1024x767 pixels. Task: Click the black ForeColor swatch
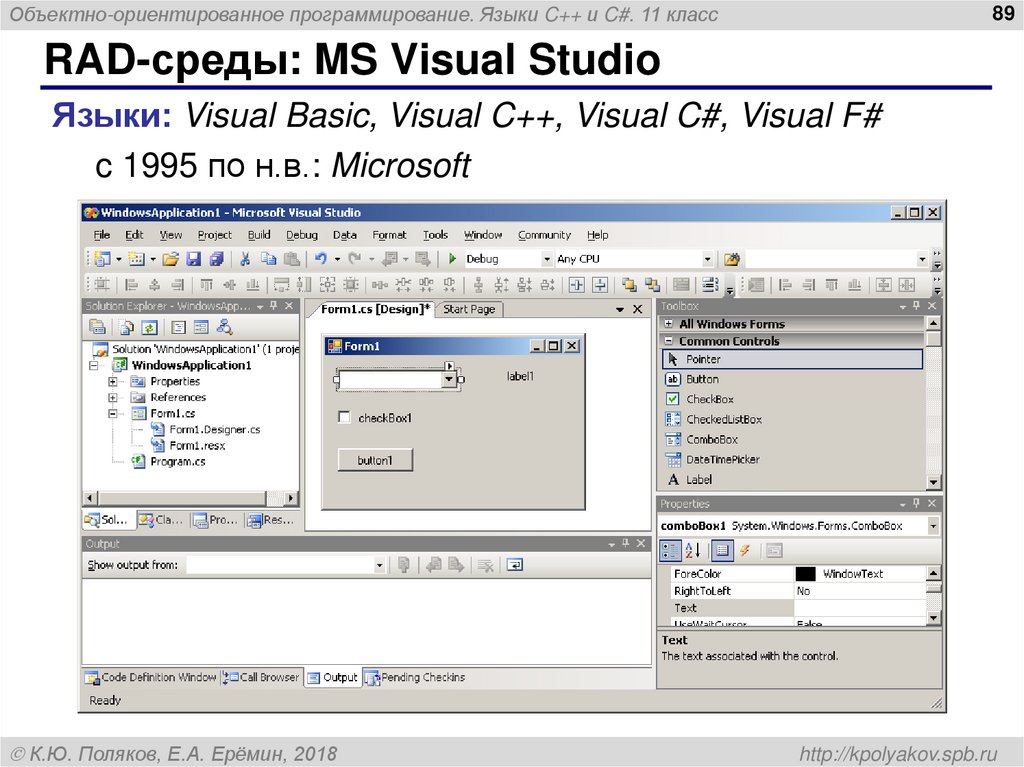(x=805, y=574)
